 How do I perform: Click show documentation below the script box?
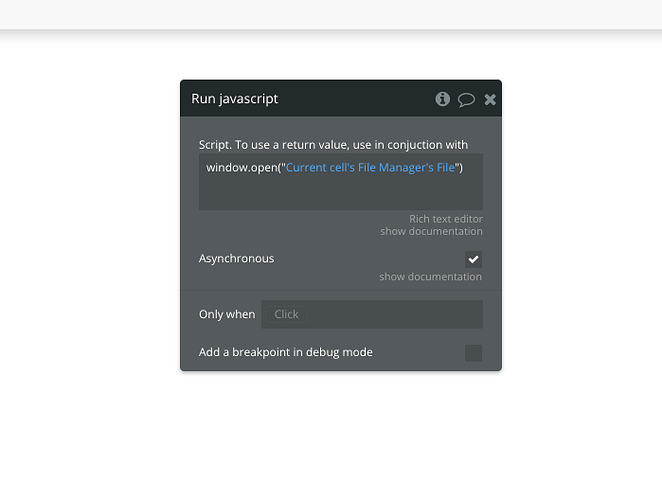(x=431, y=232)
